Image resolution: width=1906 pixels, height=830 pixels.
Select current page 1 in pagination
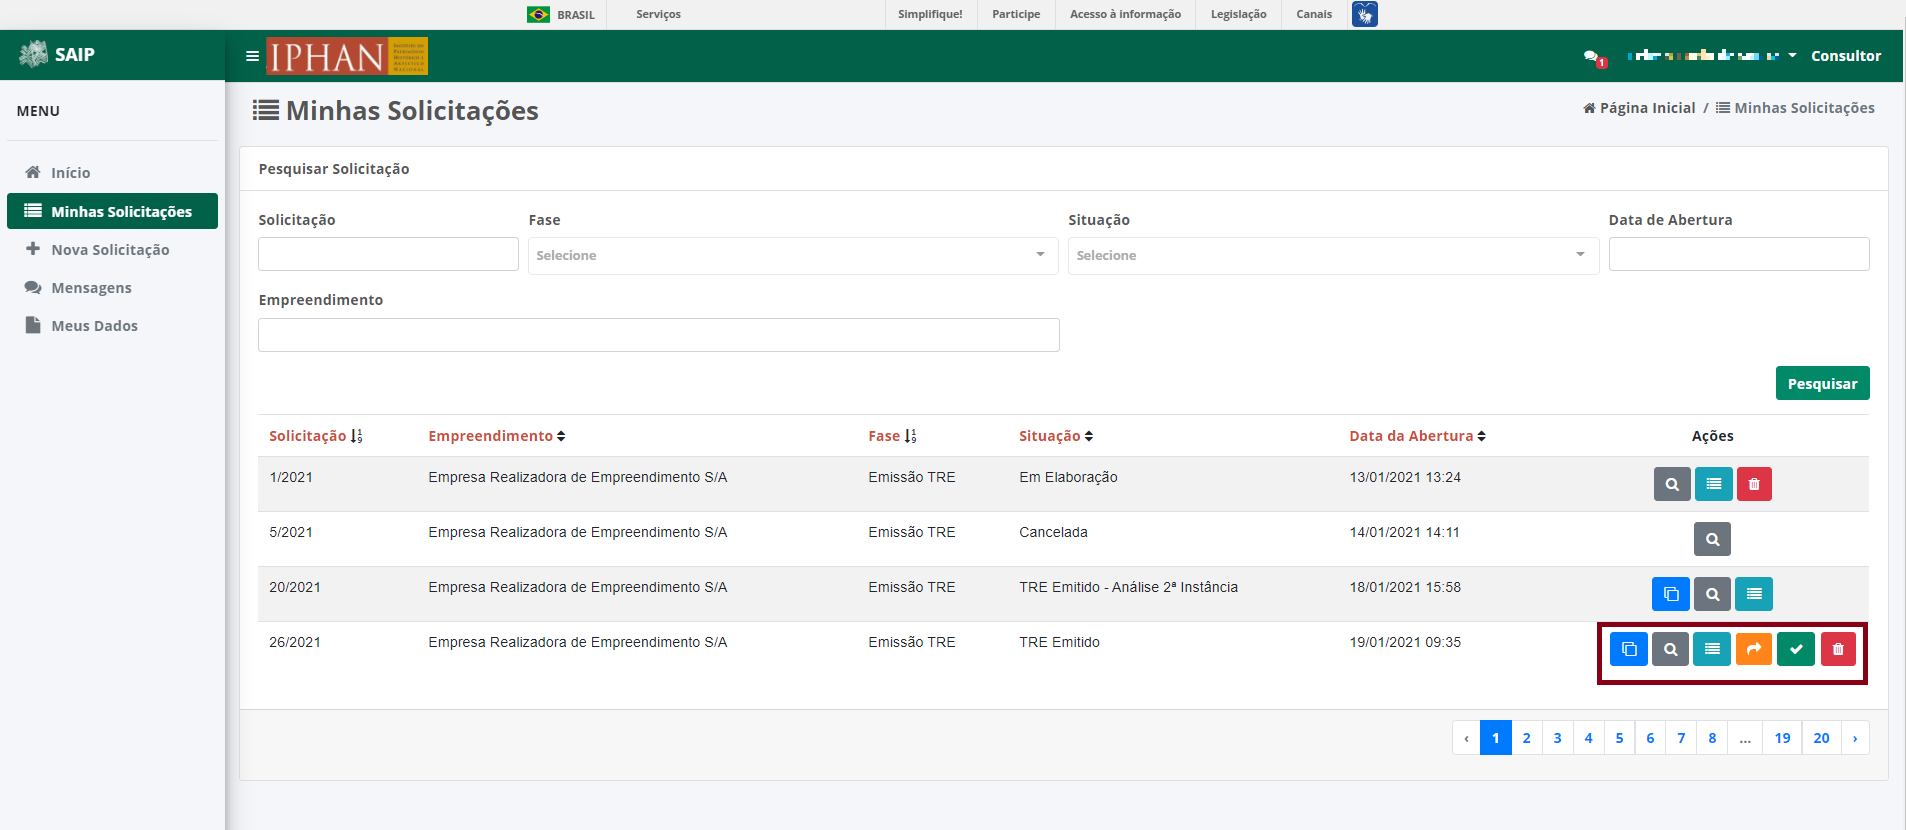pyautogui.click(x=1495, y=738)
